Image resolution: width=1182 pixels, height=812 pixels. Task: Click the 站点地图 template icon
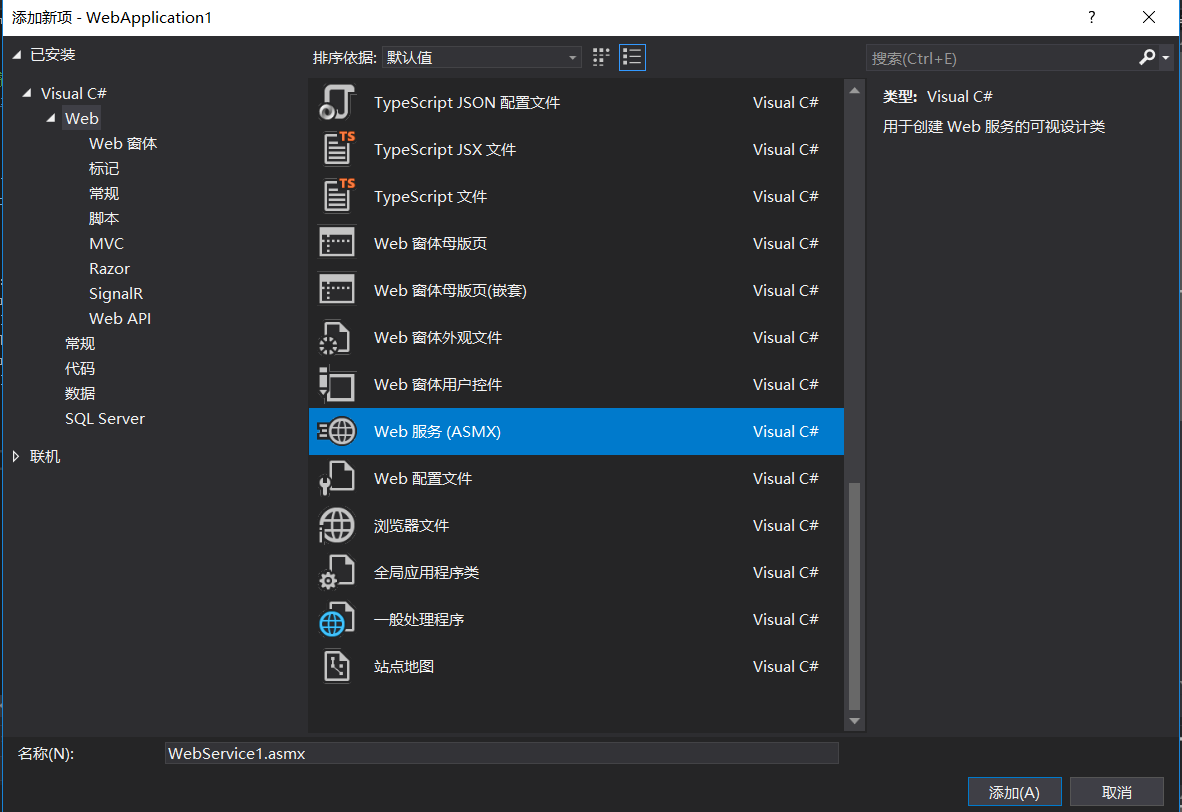point(337,666)
